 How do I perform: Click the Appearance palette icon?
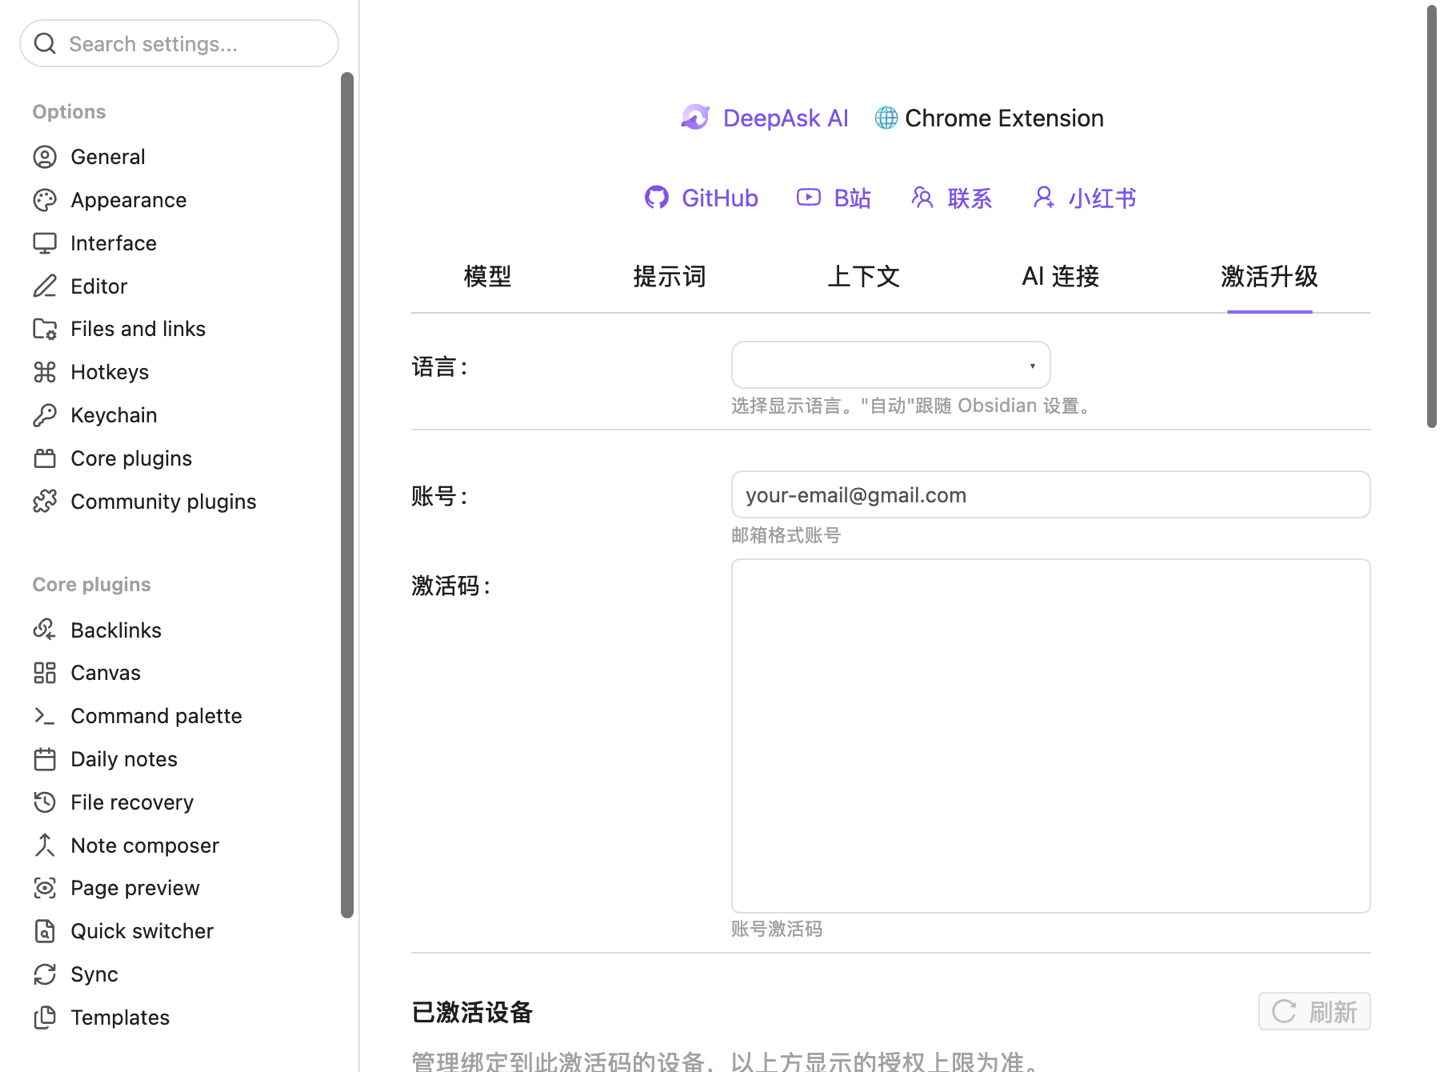[x=45, y=200]
